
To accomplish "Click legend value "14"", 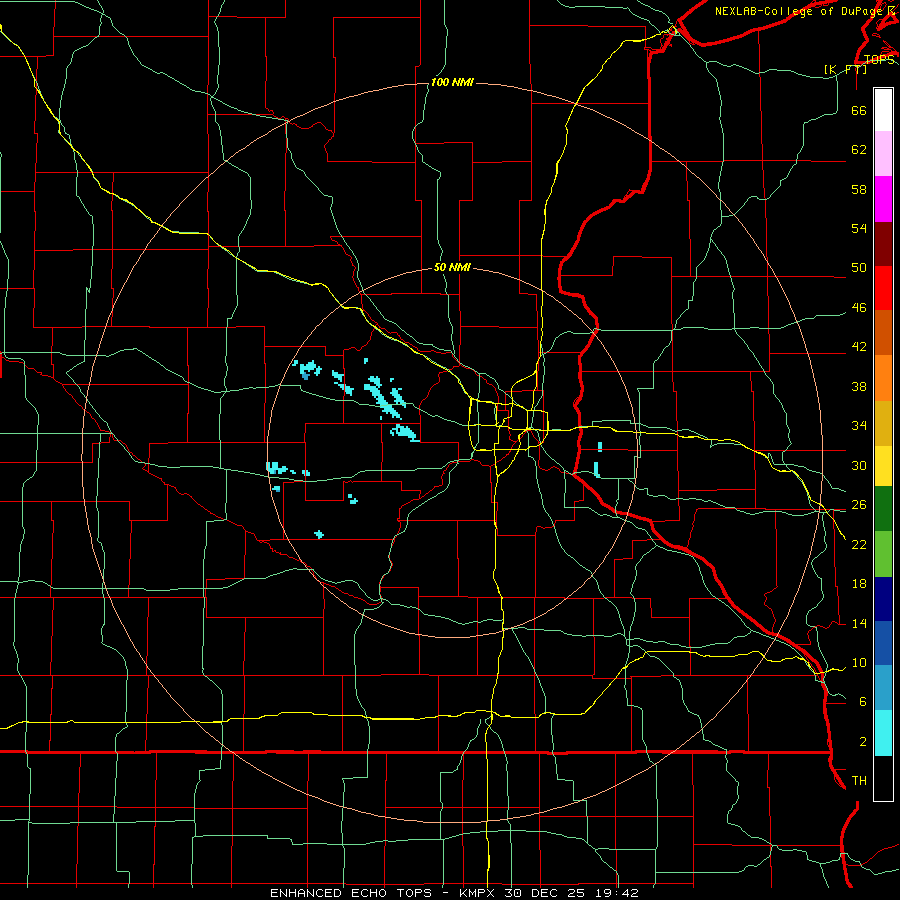I will (x=859, y=623).
